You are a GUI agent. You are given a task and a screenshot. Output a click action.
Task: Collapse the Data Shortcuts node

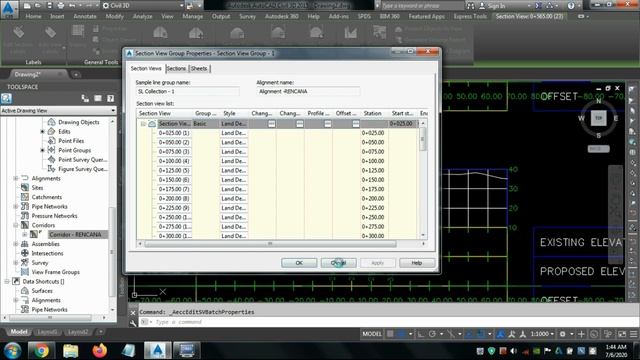[x=7, y=282]
